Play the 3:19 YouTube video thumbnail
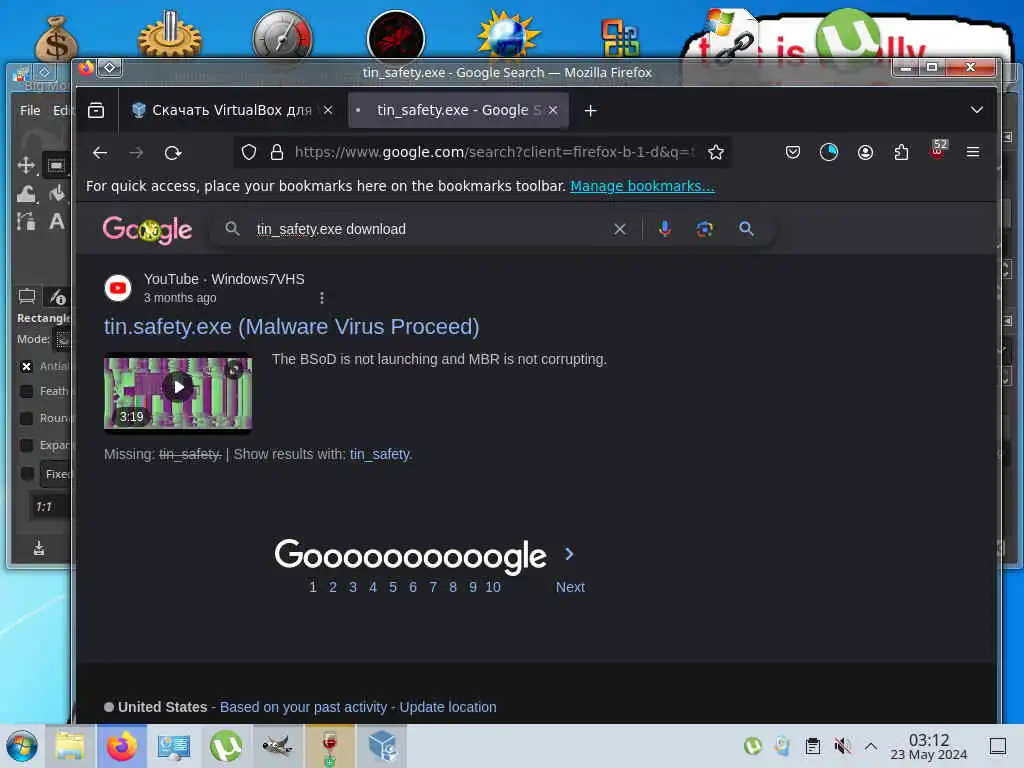 tap(178, 392)
